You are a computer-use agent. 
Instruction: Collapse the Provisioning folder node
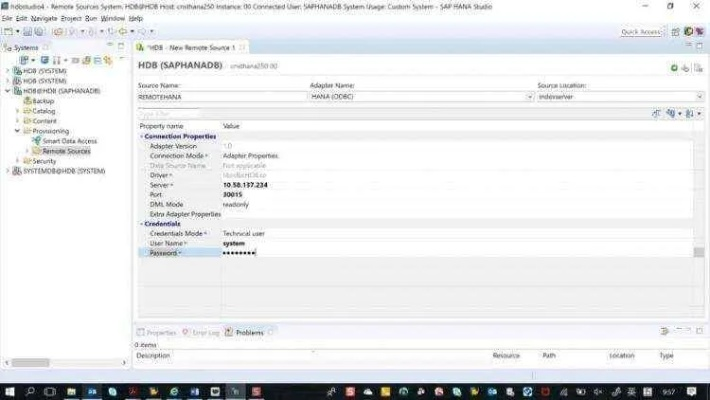17,131
